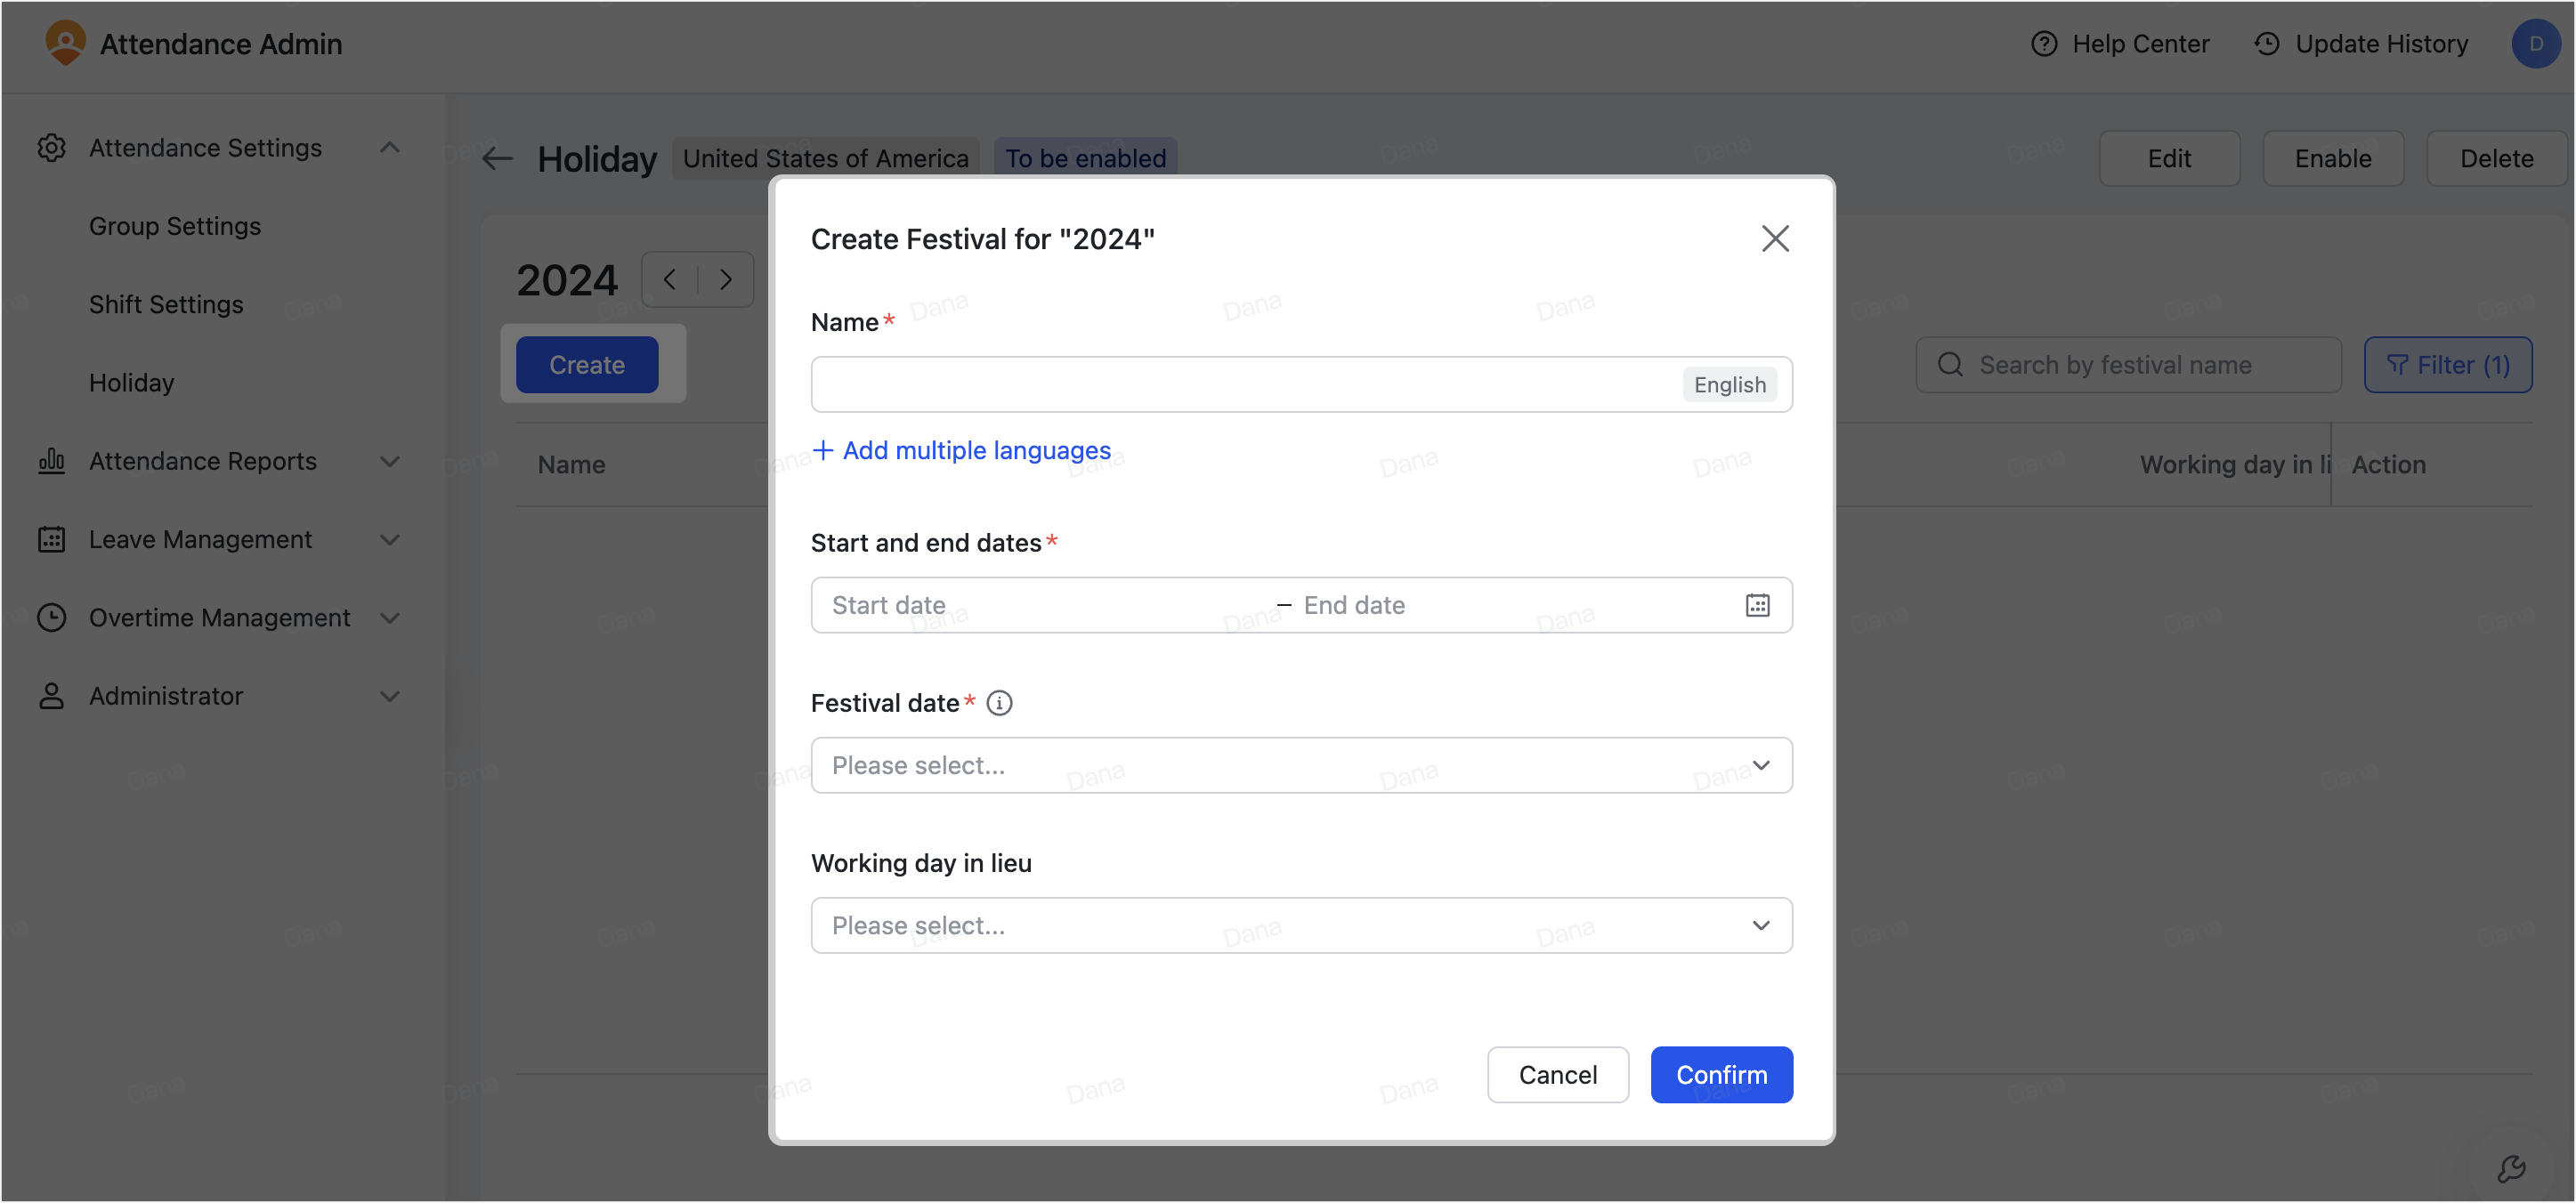Click Add multiple languages link
2576x1203 pixels.
pos(962,450)
